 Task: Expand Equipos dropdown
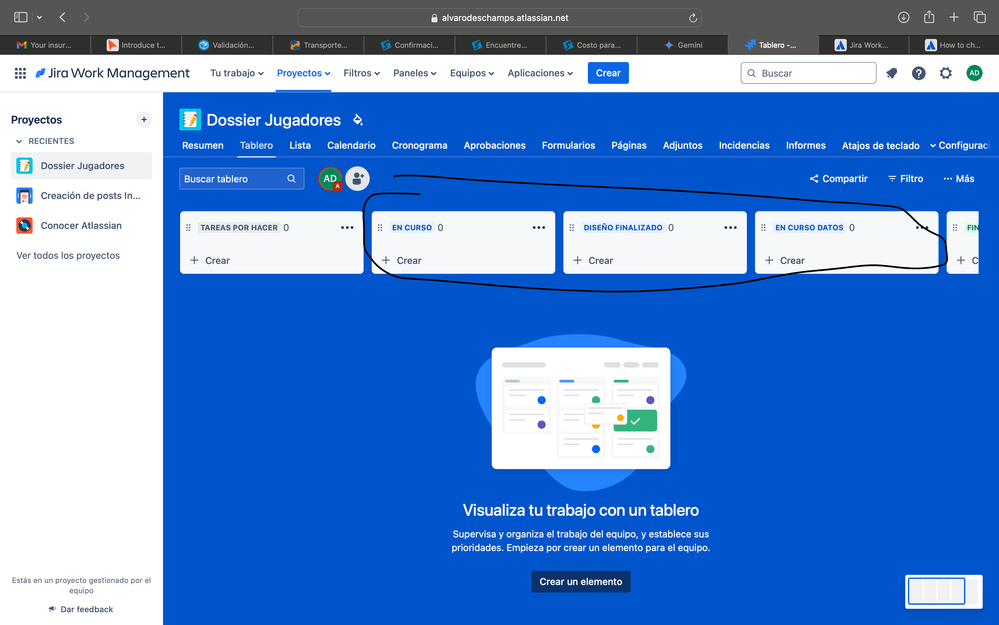pyautogui.click(x=472, y=73)
